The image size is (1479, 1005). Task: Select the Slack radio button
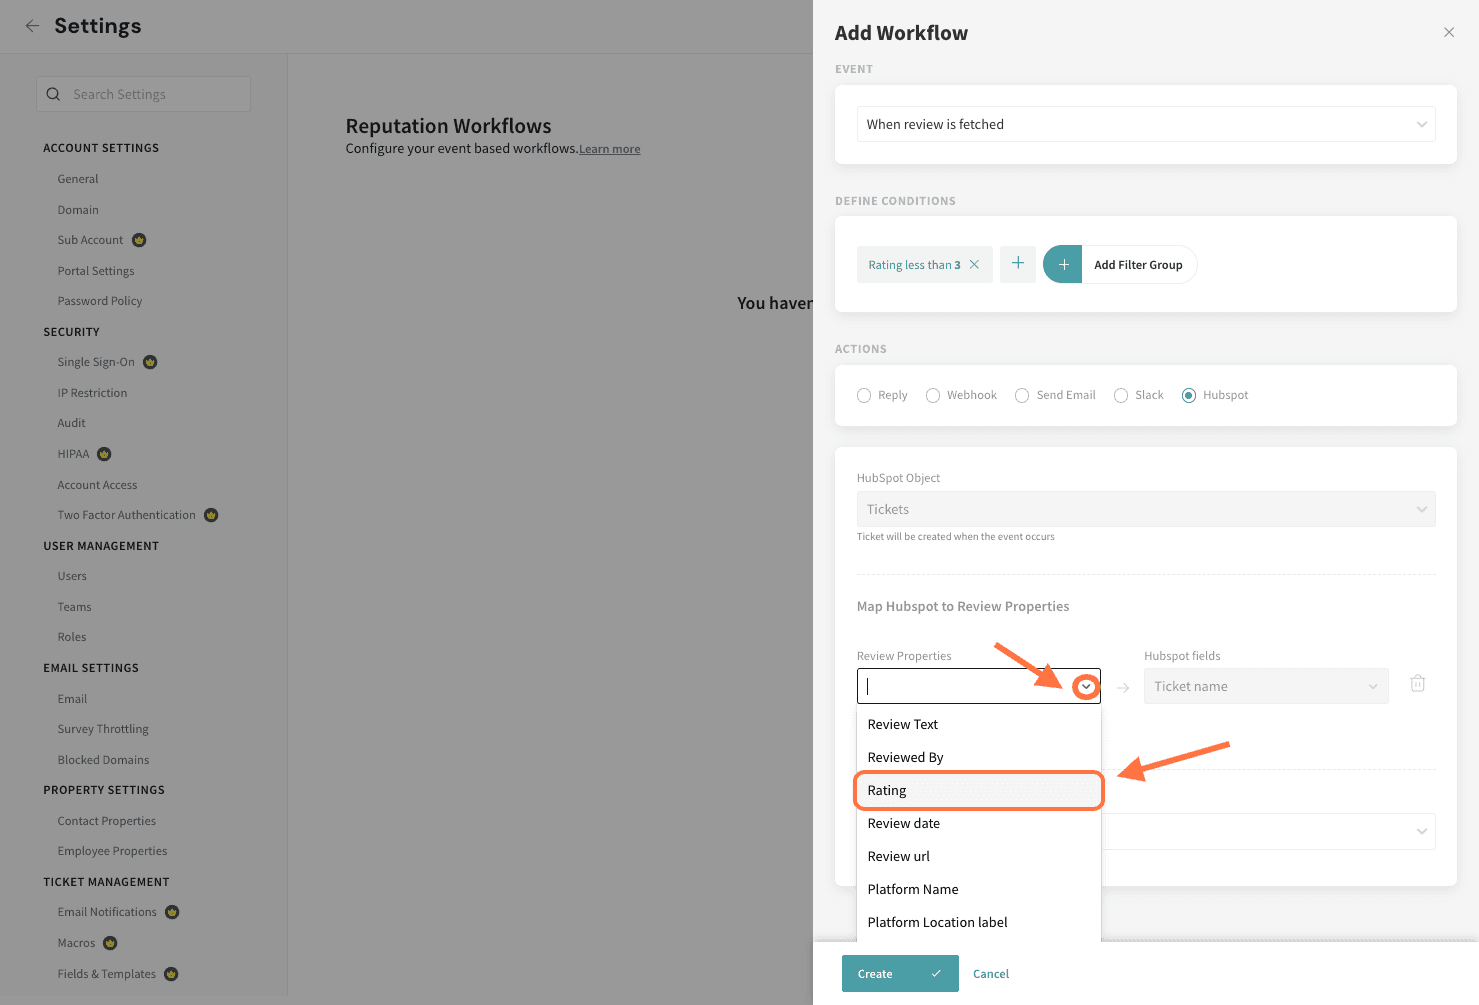pos(1121,396)
